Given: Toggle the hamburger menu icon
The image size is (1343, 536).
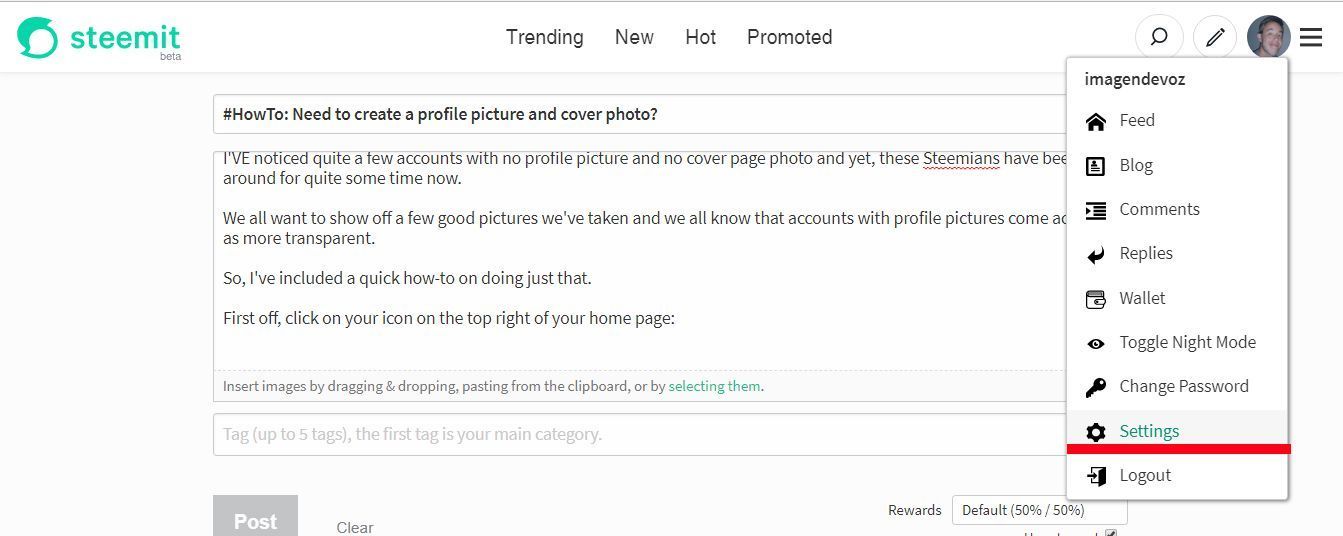Looking at the screenshot, I should 1311,38.
